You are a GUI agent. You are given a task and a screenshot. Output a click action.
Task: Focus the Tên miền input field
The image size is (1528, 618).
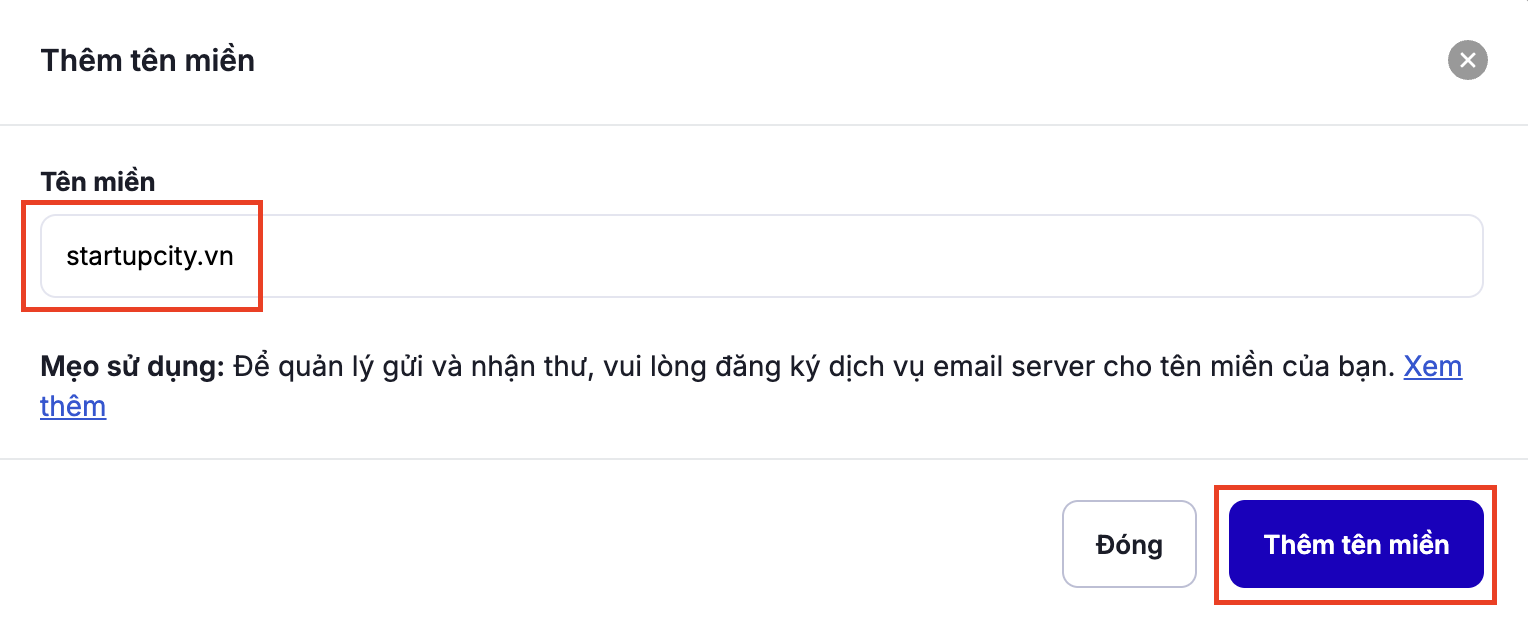760,256
